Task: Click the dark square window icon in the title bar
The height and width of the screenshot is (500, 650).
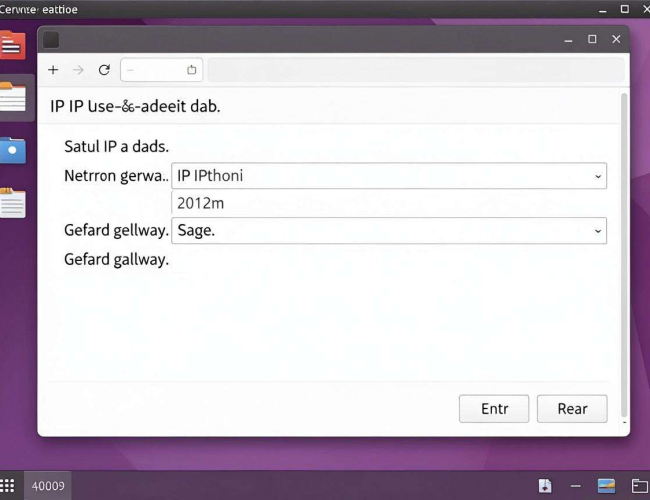Action: pyautogui.click(x=51, y=40)
